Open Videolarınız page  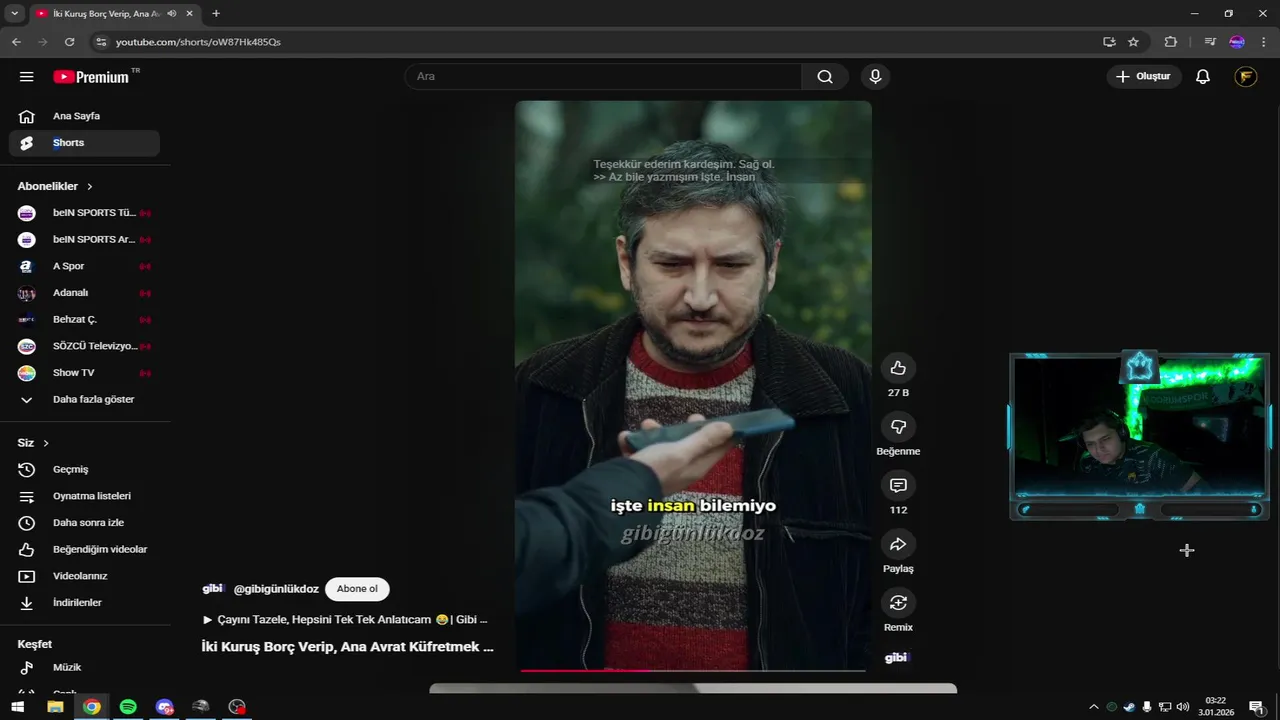84,576
